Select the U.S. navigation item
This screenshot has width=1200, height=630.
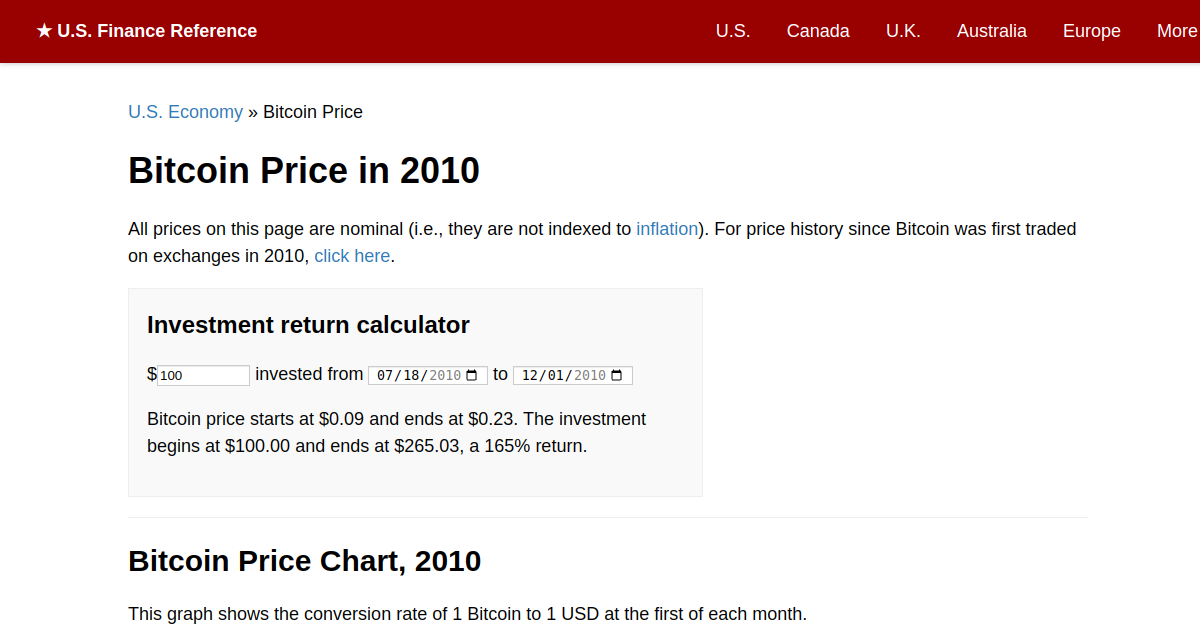[x=733, y=31]
